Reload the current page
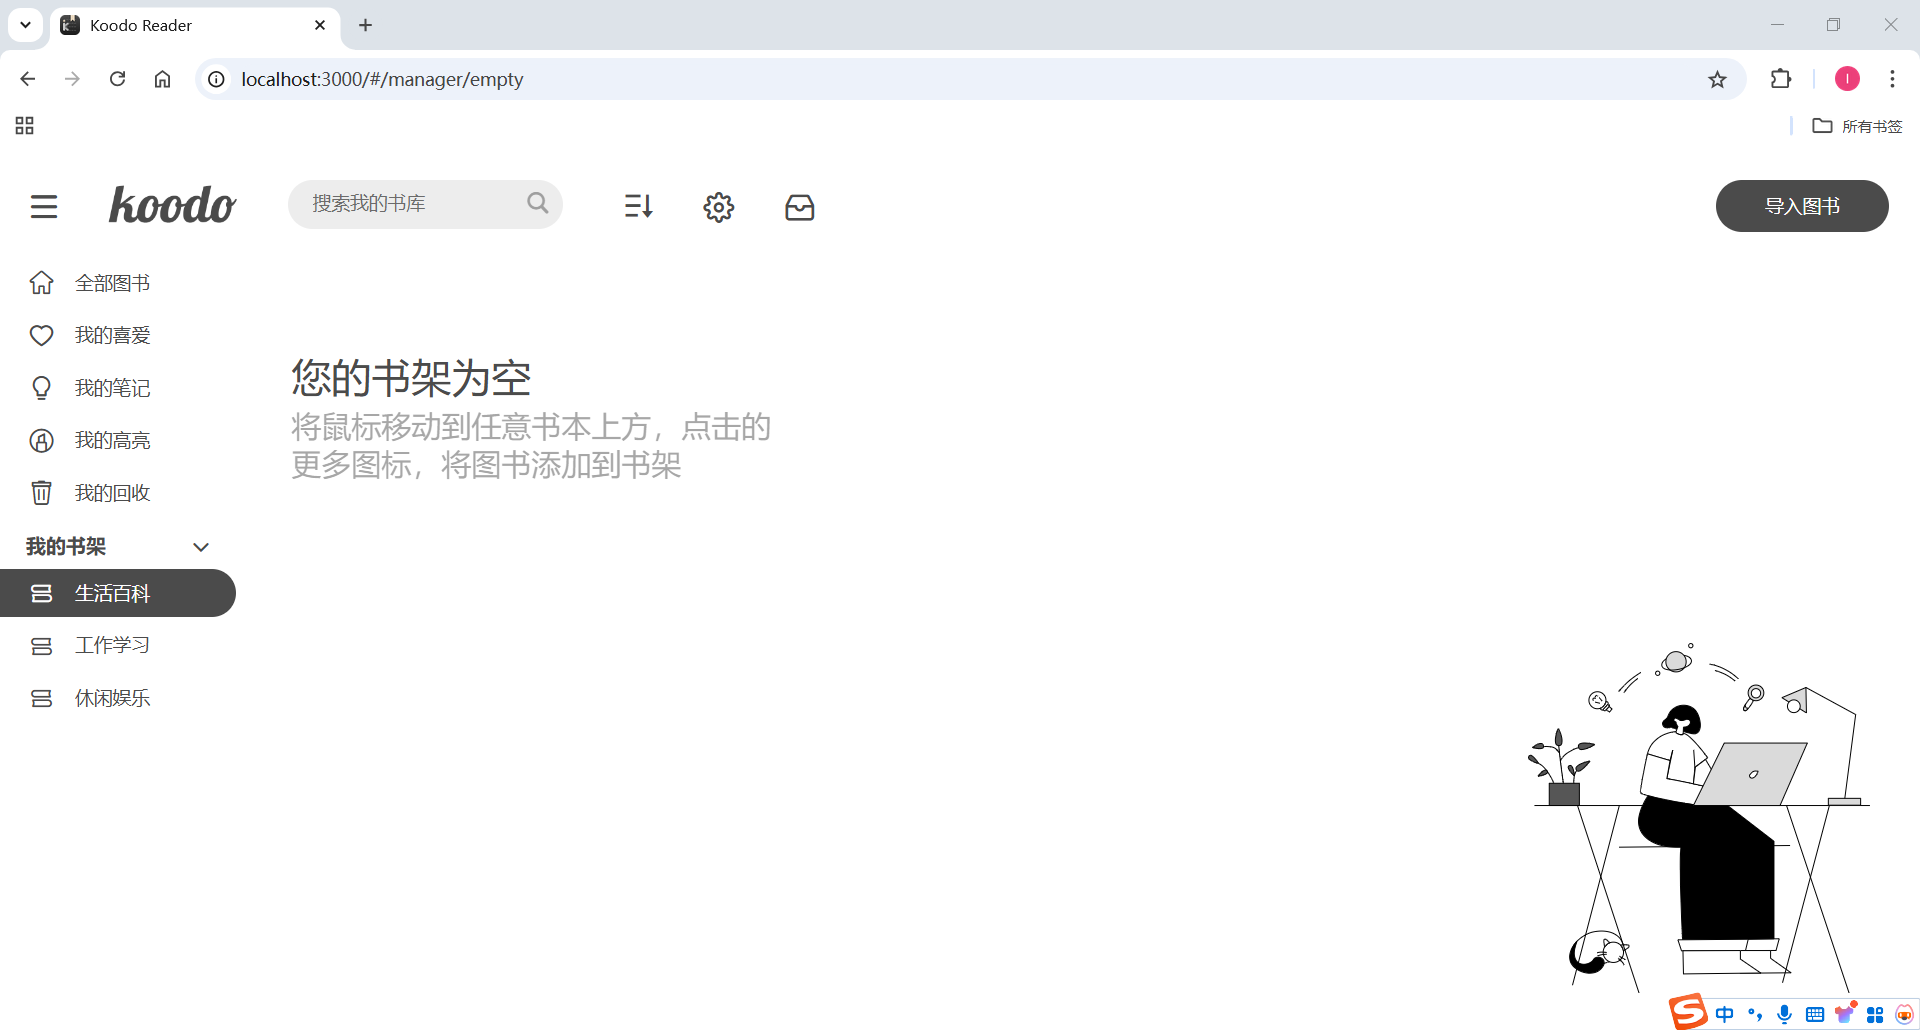 point(117,79)
